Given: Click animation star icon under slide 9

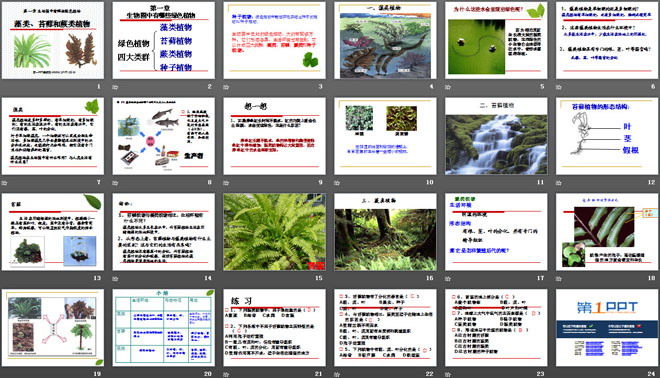Looking at the screenshot, I should 226,183.
